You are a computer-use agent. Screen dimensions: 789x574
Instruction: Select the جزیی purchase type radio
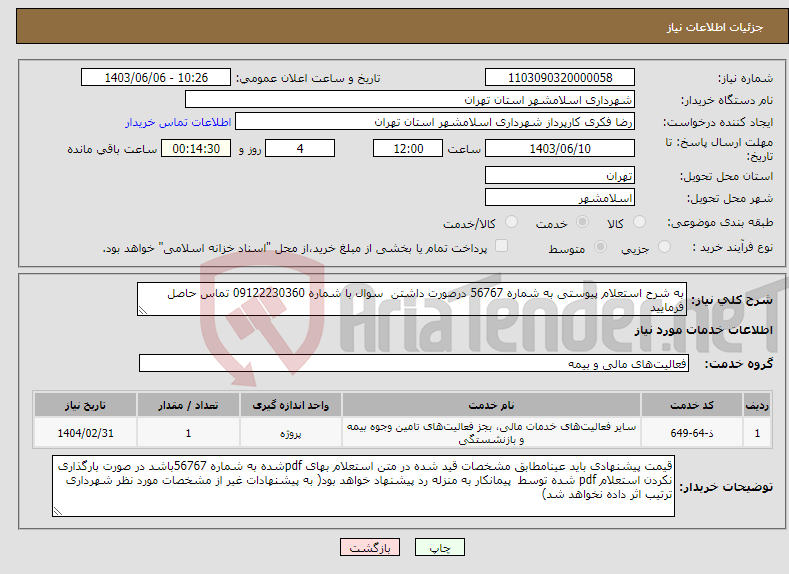(664, 247)
